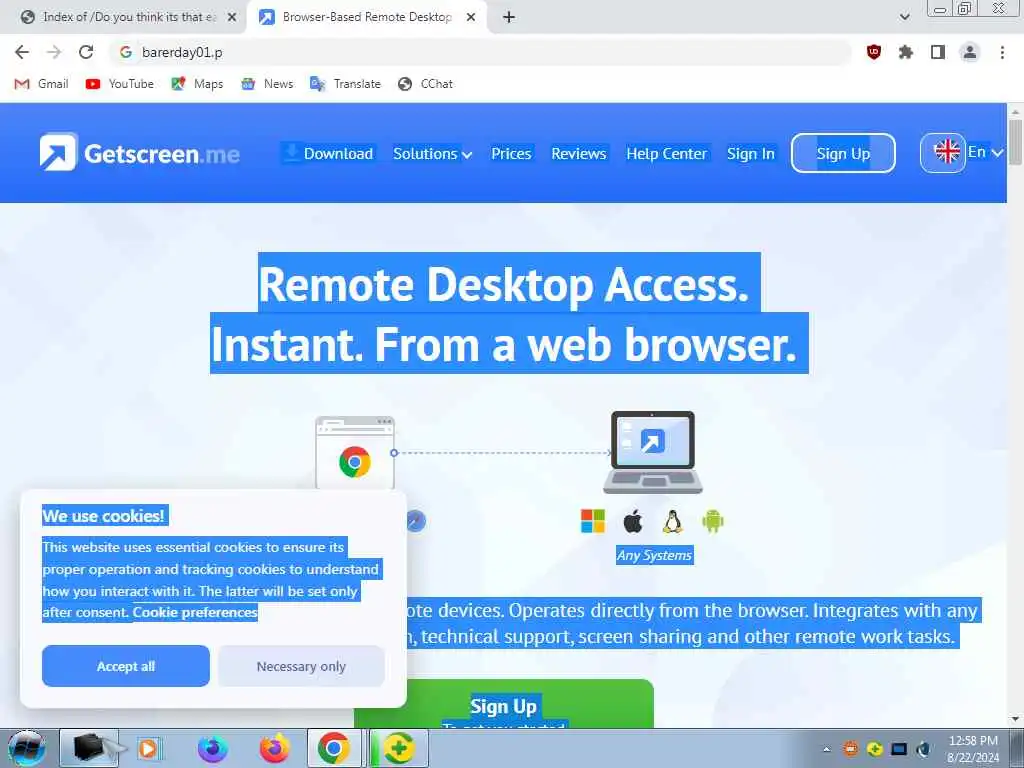Screen dimensions: 1024x768
Task: Click the 'Remote Desktop Access.' headline
Action: (504, 285)
